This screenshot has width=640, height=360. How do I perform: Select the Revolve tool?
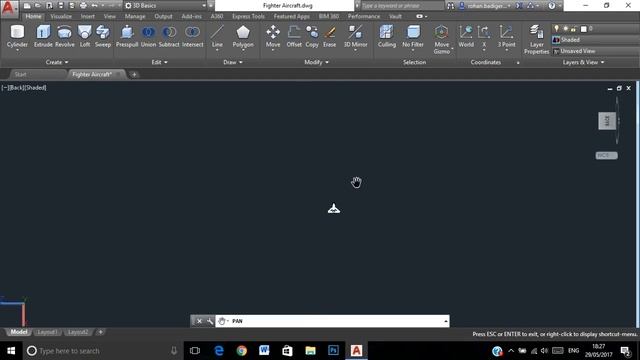(x=64, y=37)
